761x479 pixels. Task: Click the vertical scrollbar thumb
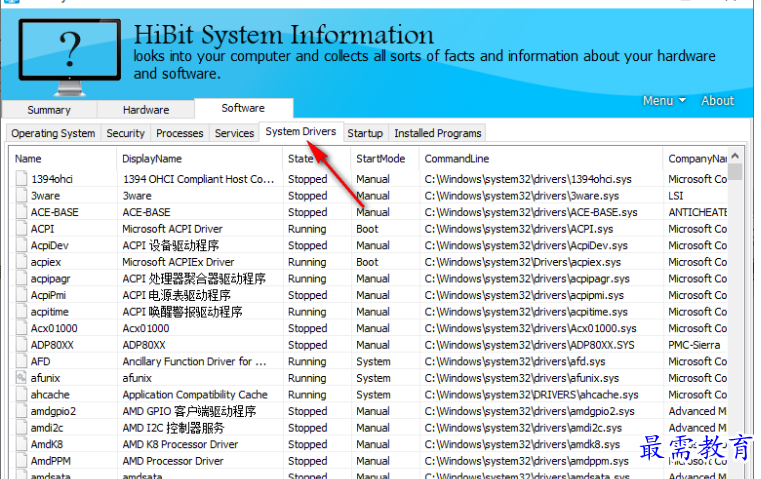coord(735,172)
